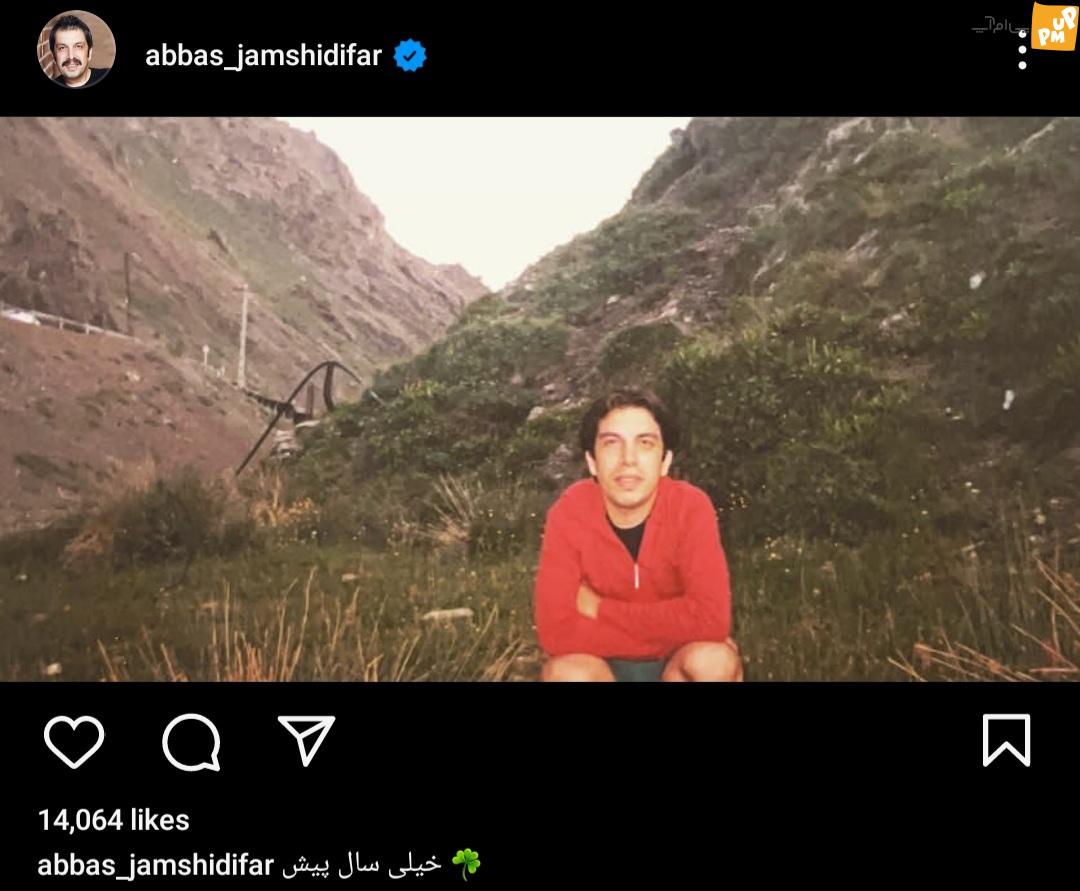Screen dimensions: 1080x891
Task: Open abbas_jamshidifar's round profile picture
Action: 76,49
